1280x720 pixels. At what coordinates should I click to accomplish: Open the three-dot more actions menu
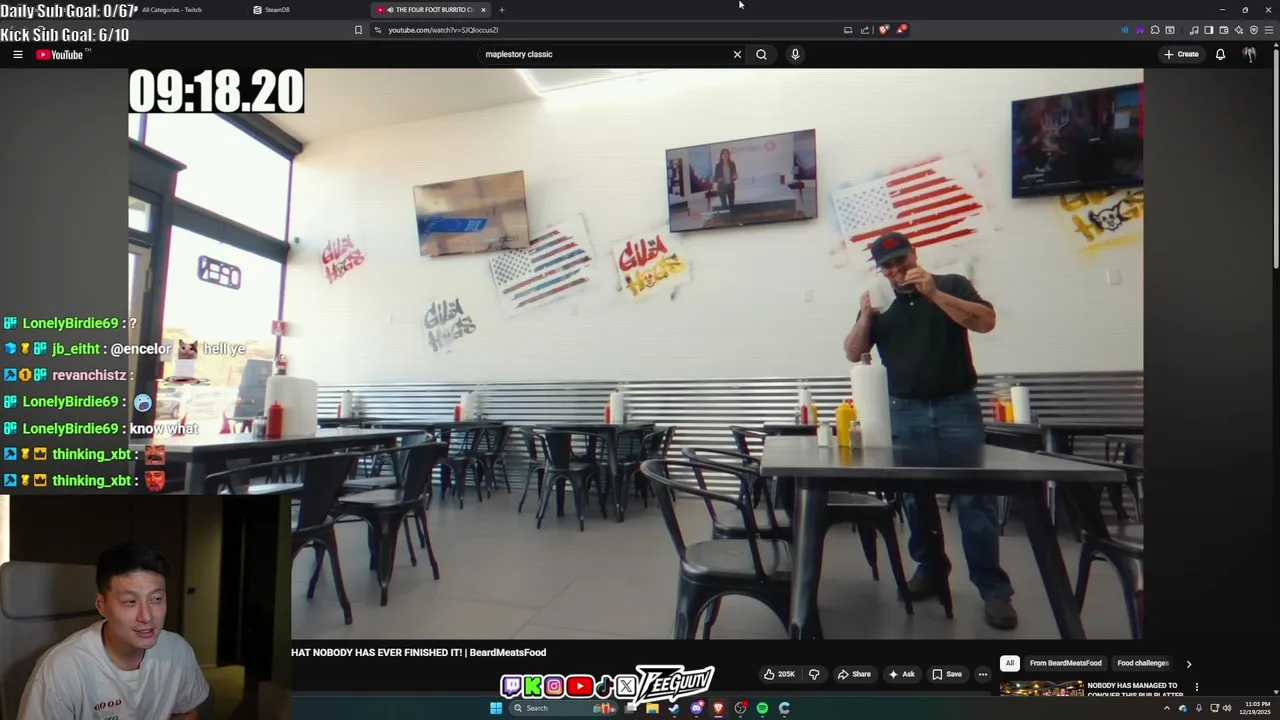982,674
